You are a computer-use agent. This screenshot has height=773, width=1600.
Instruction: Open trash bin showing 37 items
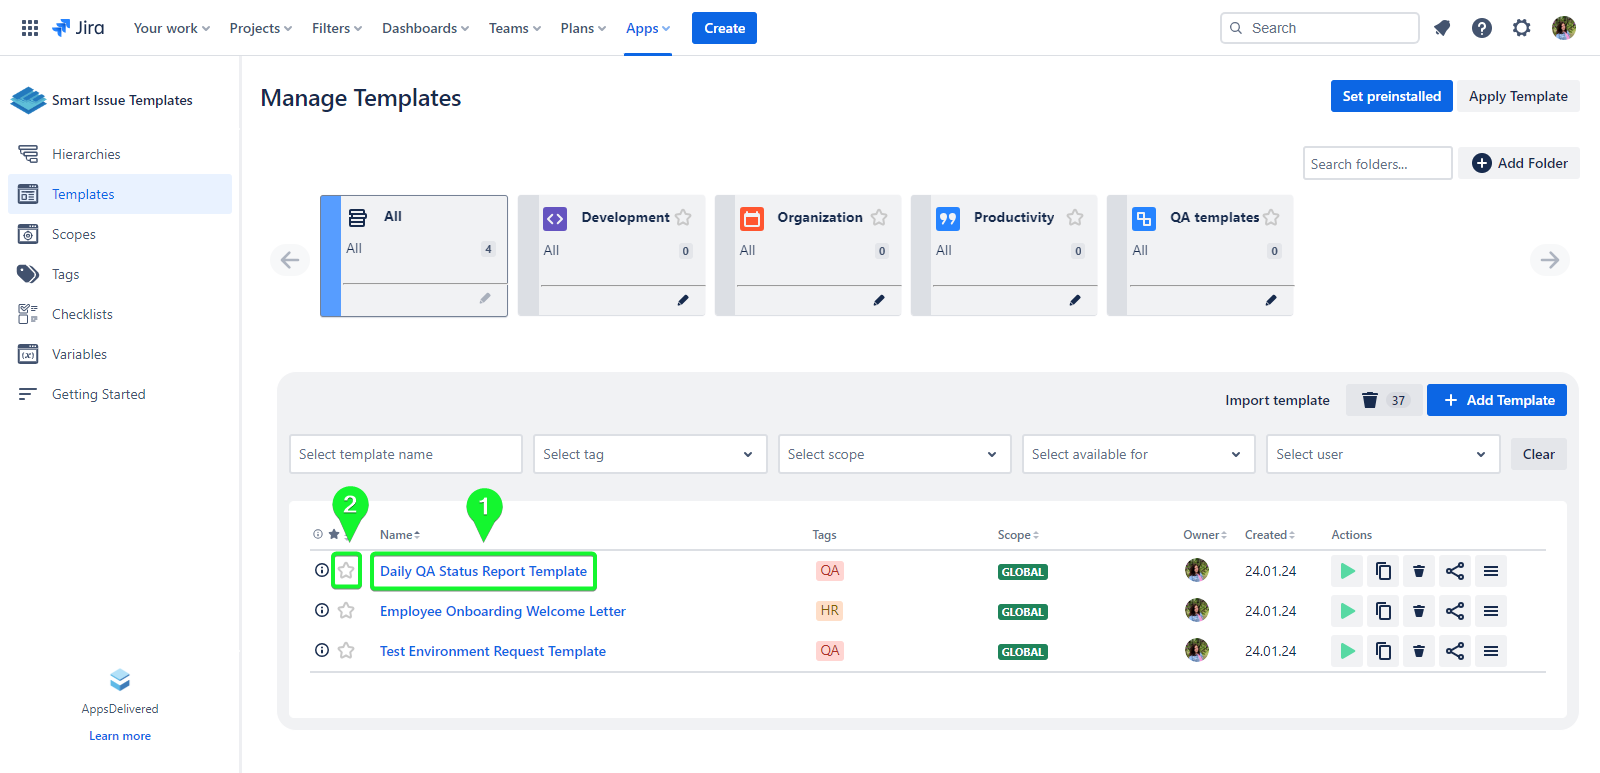(1383, 400)
